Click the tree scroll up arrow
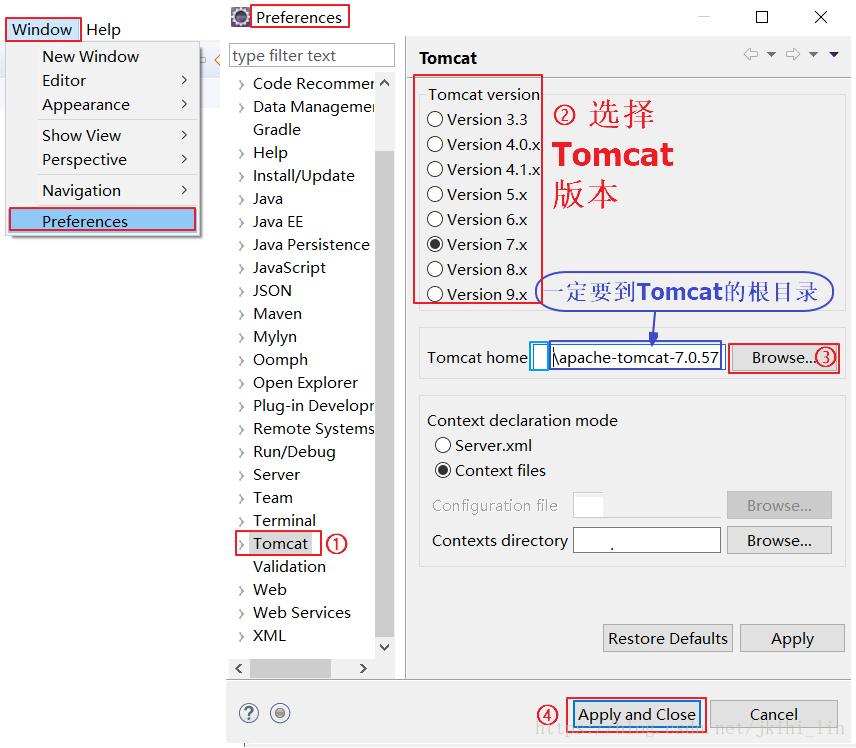 pyautogui.click(x=384, y=83)
